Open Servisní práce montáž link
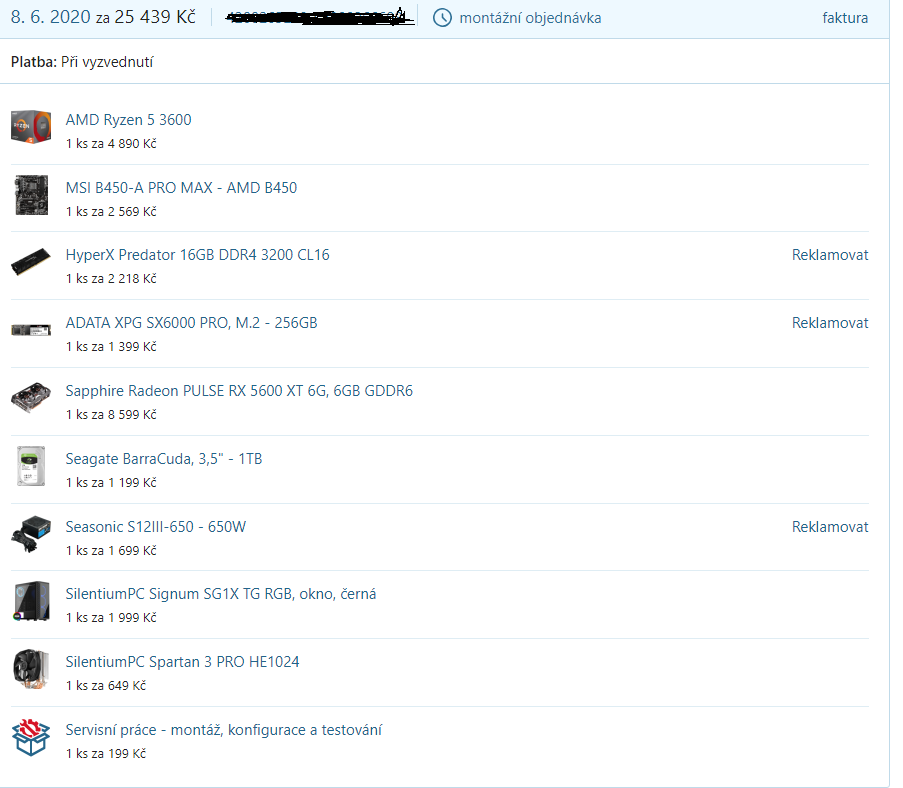903x788 pixels. tap(223, 730)
